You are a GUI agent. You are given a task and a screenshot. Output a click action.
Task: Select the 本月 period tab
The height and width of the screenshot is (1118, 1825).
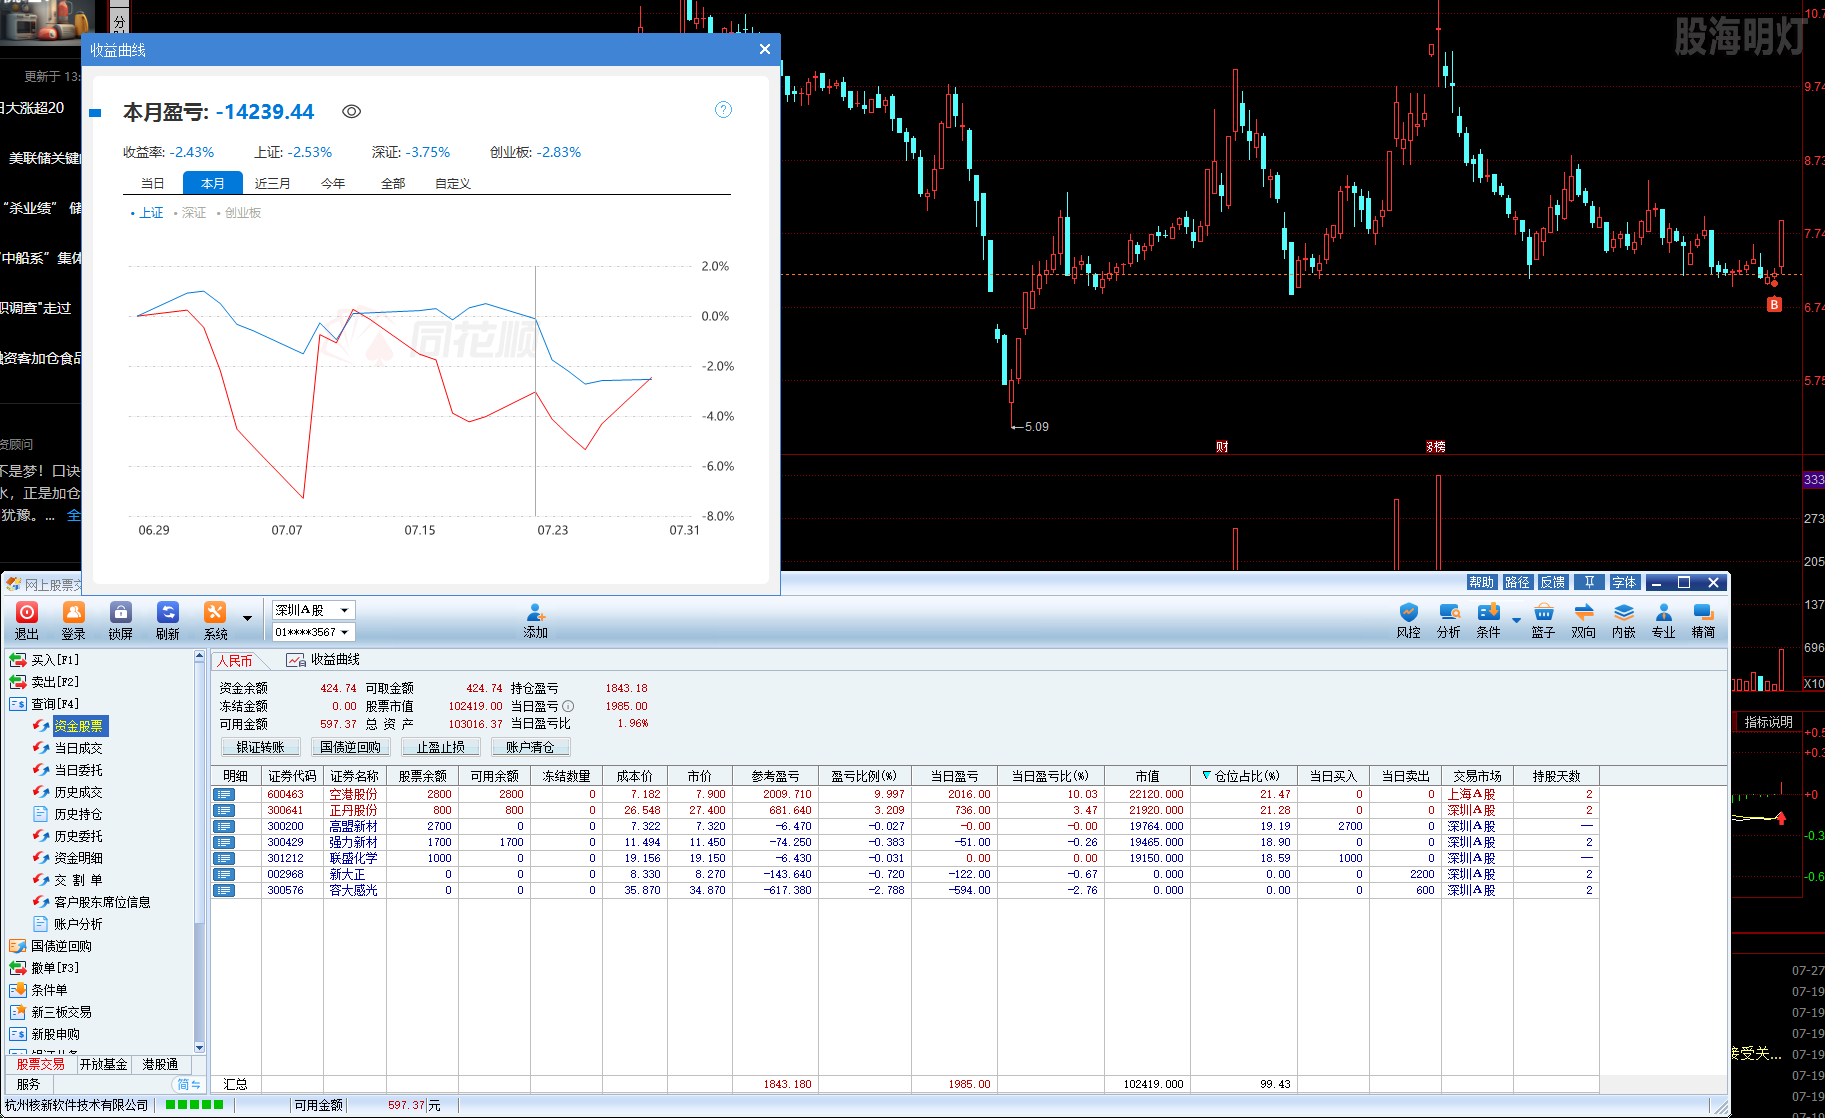coord(212,183)
